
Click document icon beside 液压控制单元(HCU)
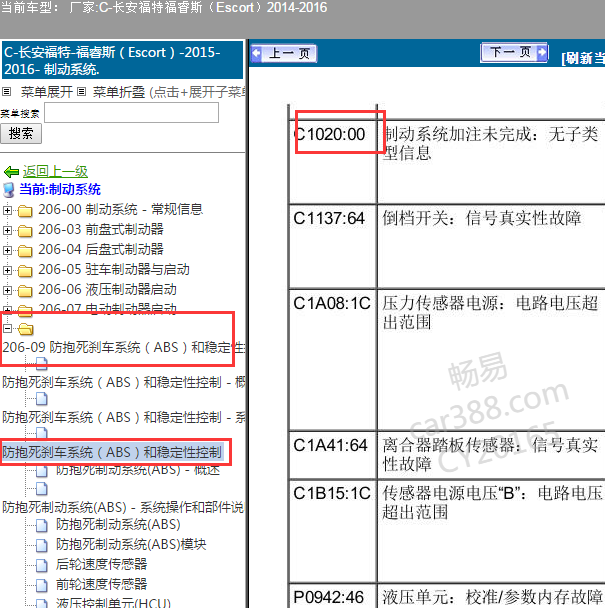[42, 603]
